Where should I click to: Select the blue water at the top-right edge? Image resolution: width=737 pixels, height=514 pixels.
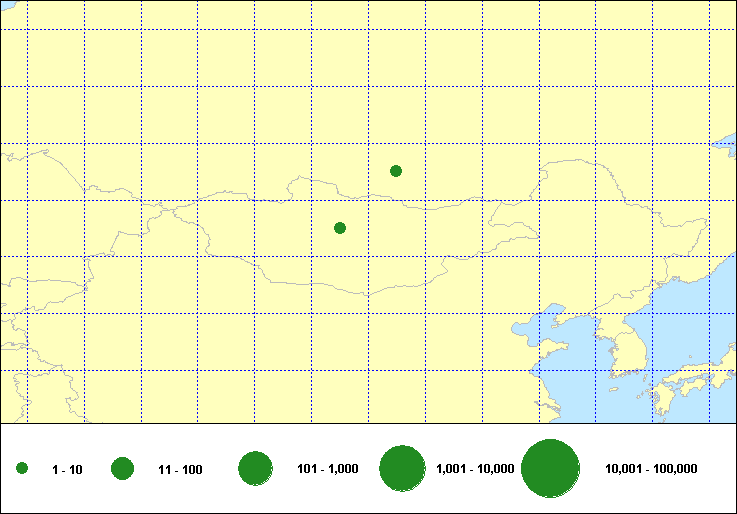(x=727, y=150)
